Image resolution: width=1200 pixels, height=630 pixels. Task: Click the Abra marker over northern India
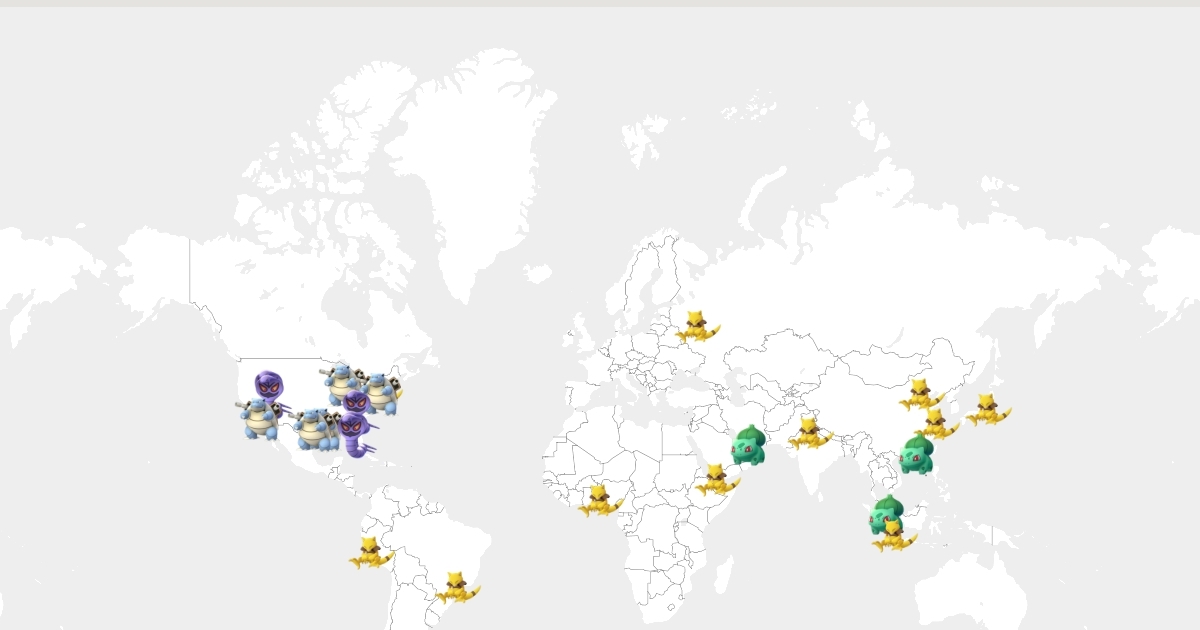809,433
